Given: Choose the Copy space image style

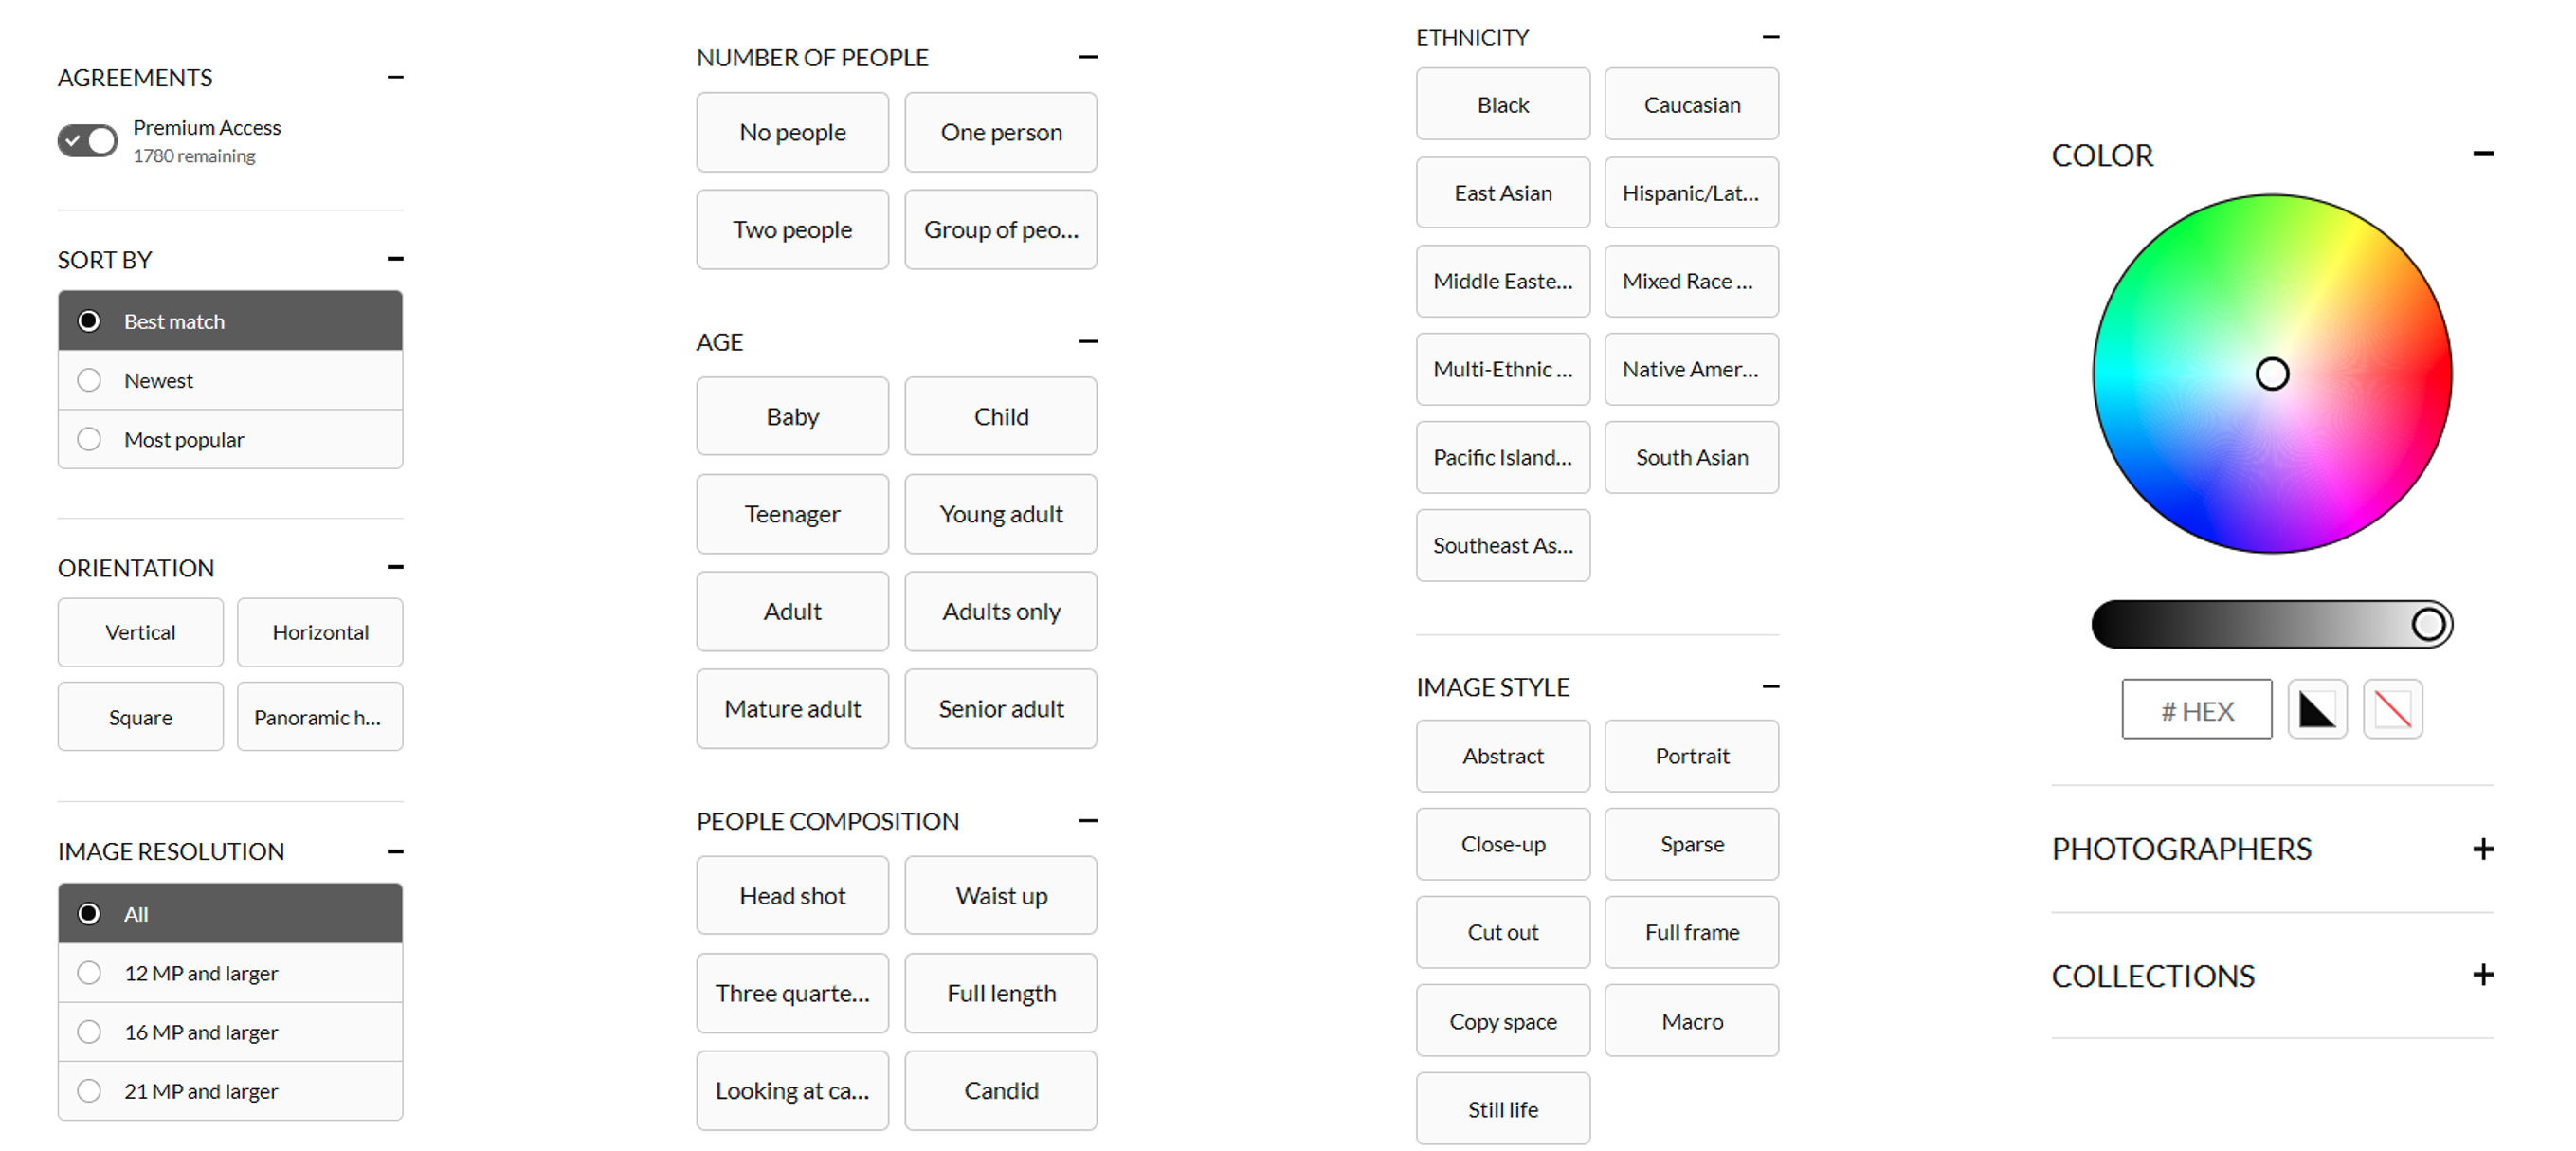Looking at the screenshot, I should click(1503, 1021).
